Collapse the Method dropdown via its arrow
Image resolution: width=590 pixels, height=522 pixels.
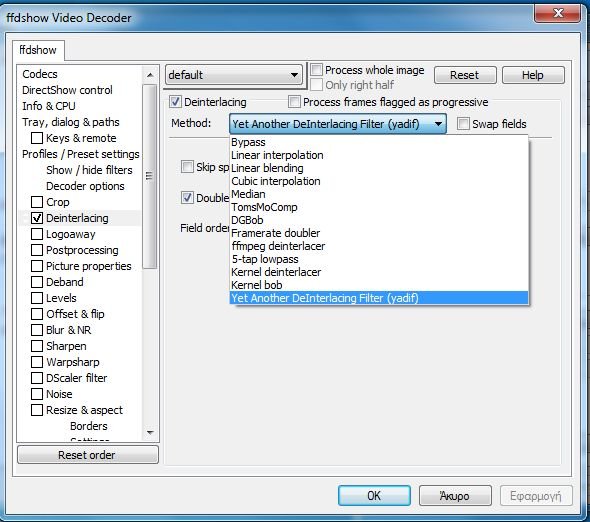click(438, 124)
